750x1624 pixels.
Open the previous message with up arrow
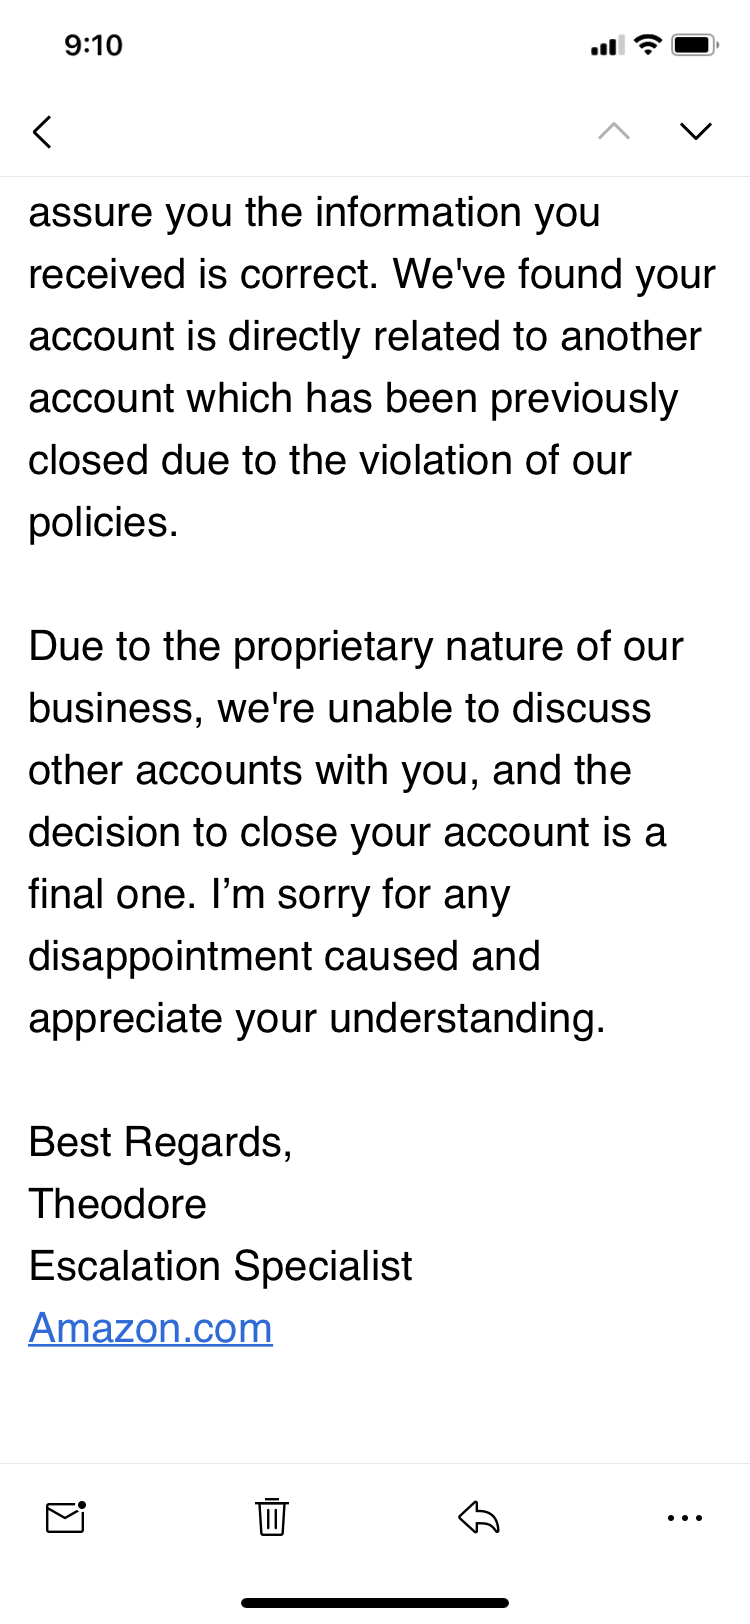pyautogui.click(x=614, y=132)
